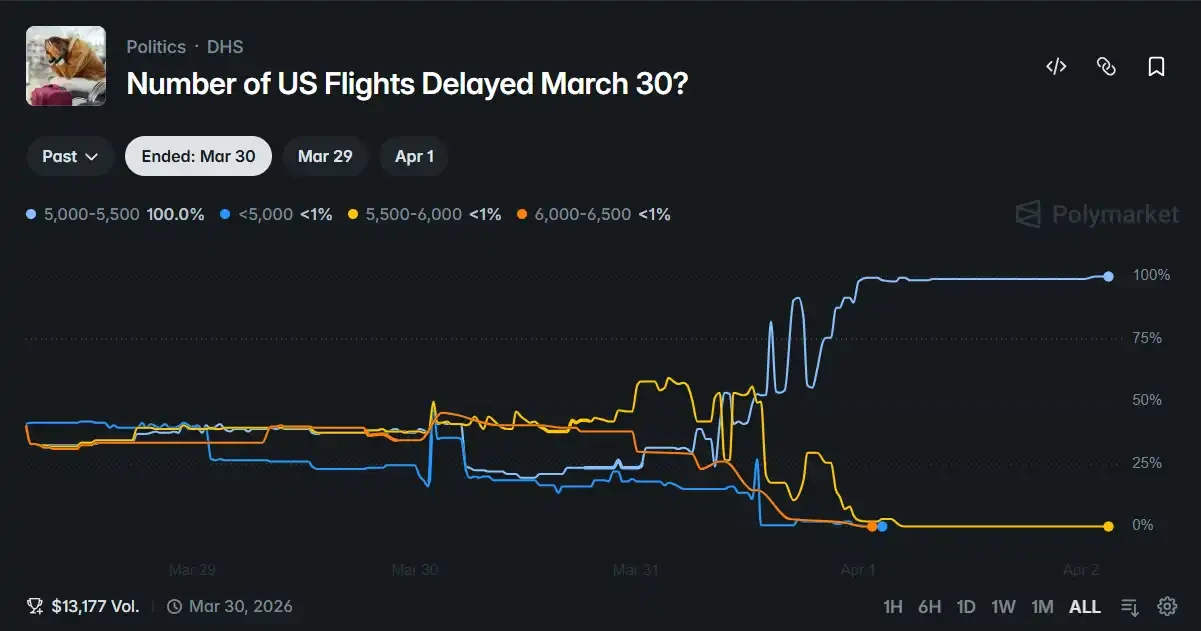This screenshot has height=631, width=1201.
Task: Copy the market link icon
Action: click(x=1105, y=67)
